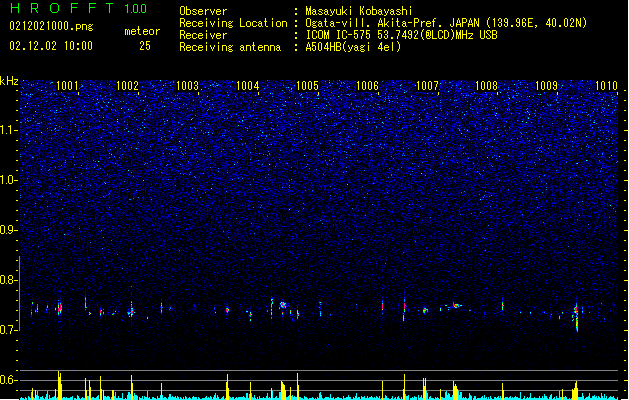This screenshot has height=400, width=629.
Task: Click the meteor echo cluster after 1004
Action: pos(283,305)
